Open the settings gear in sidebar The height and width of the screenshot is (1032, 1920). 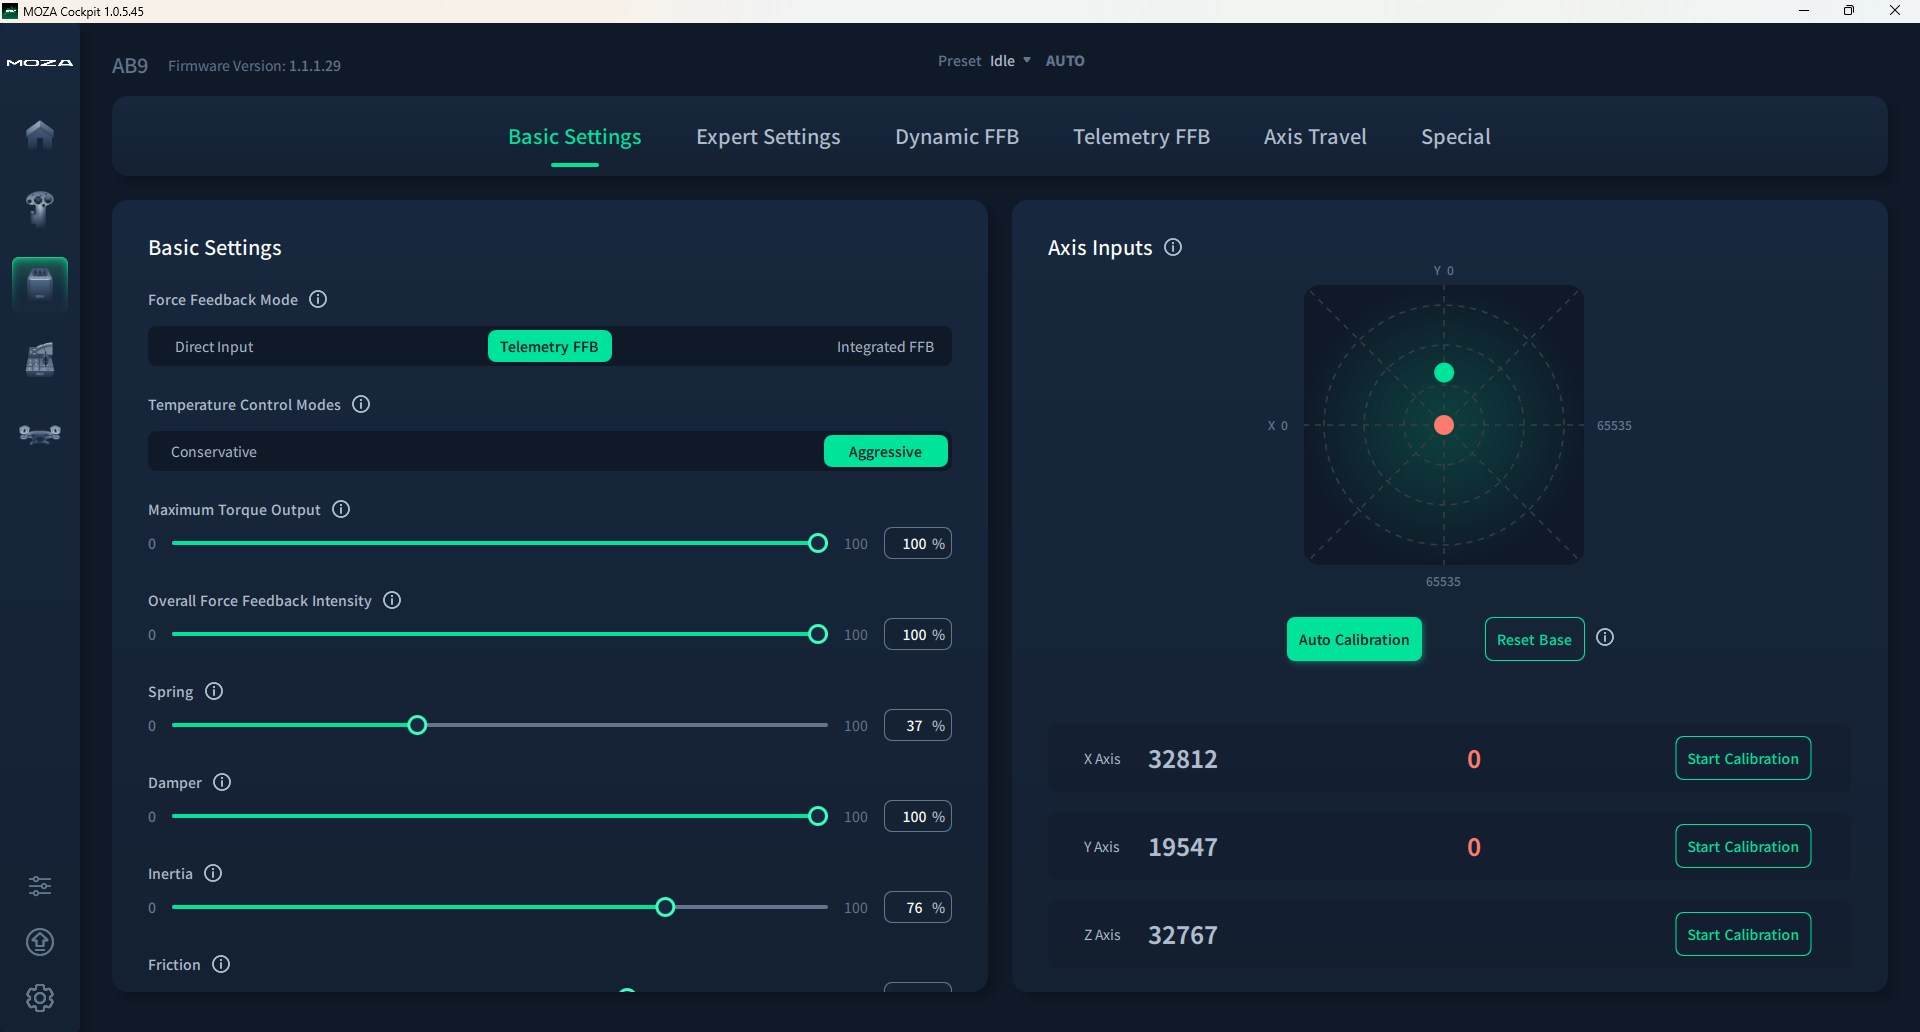click(40, 998)
